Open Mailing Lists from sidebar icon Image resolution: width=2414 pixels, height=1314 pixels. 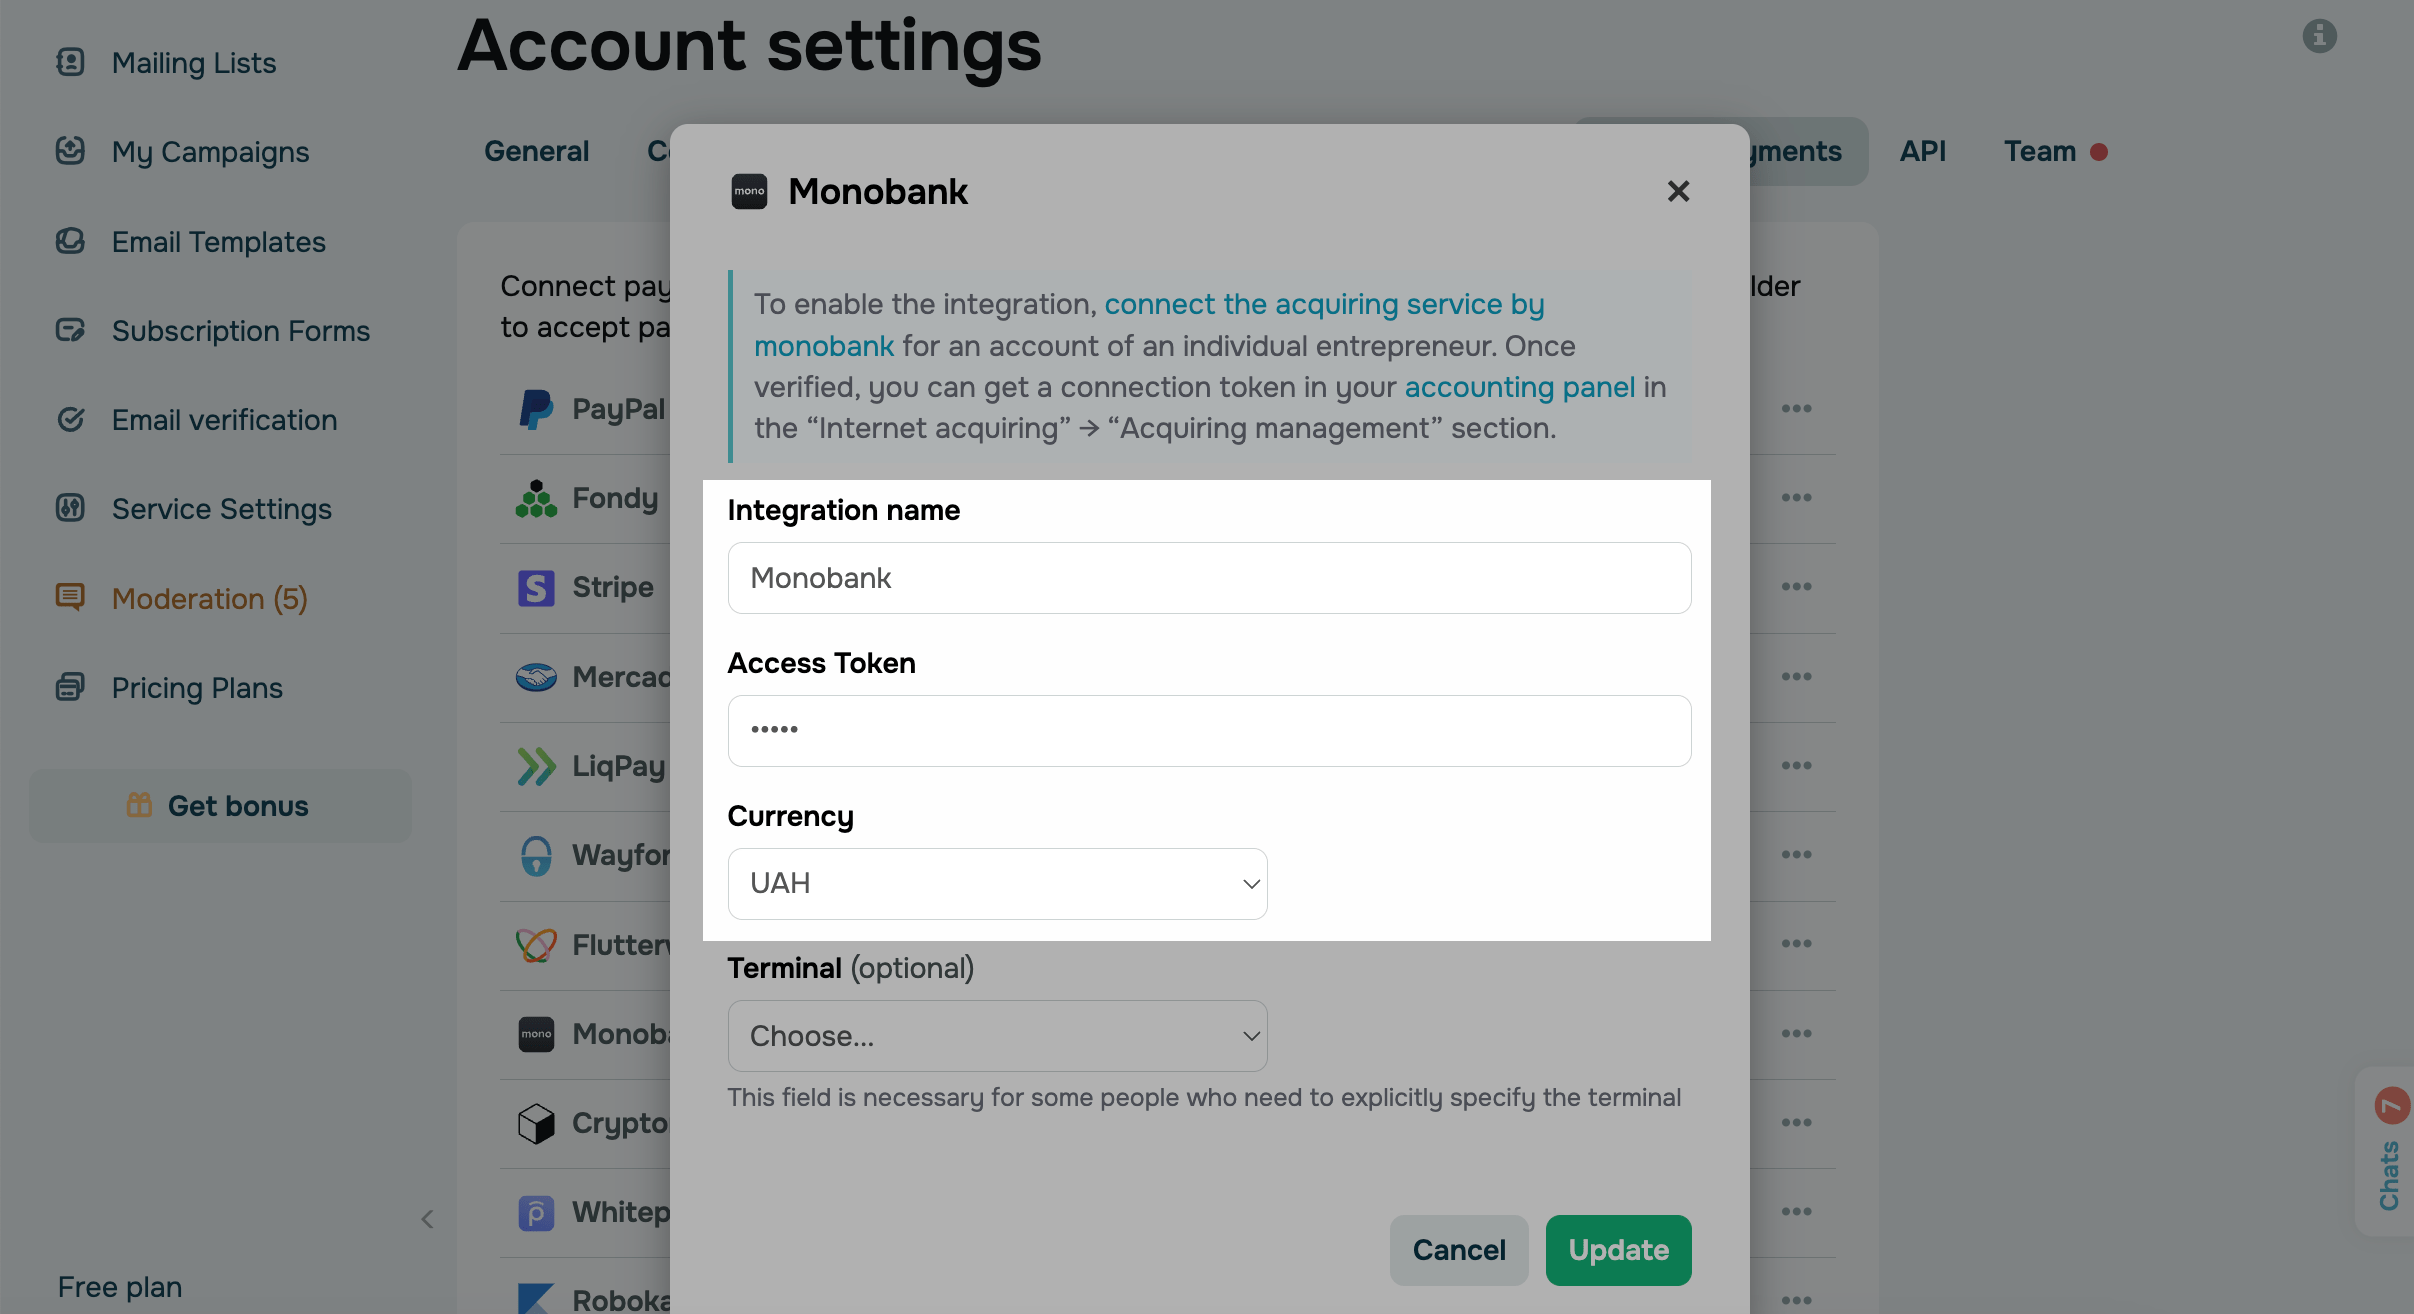click(x=70, y=62)
